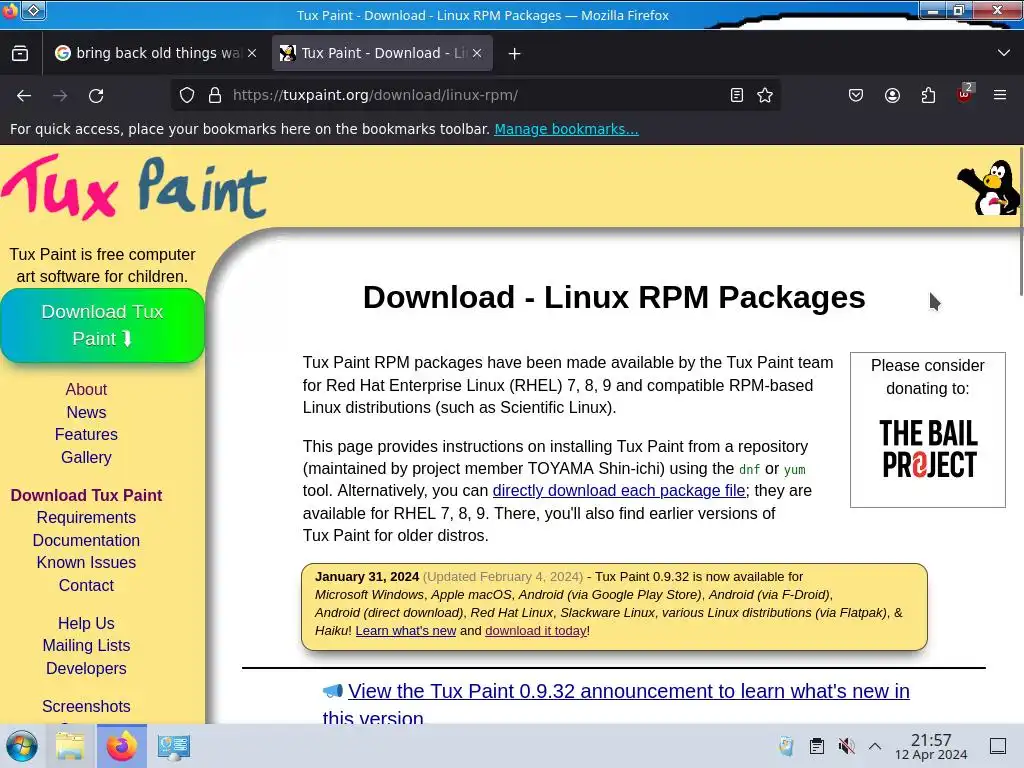Open the Extensions puzzle icon
Image resolution: width=1024 pixels, height=768 pixels.
coord(928,95)
